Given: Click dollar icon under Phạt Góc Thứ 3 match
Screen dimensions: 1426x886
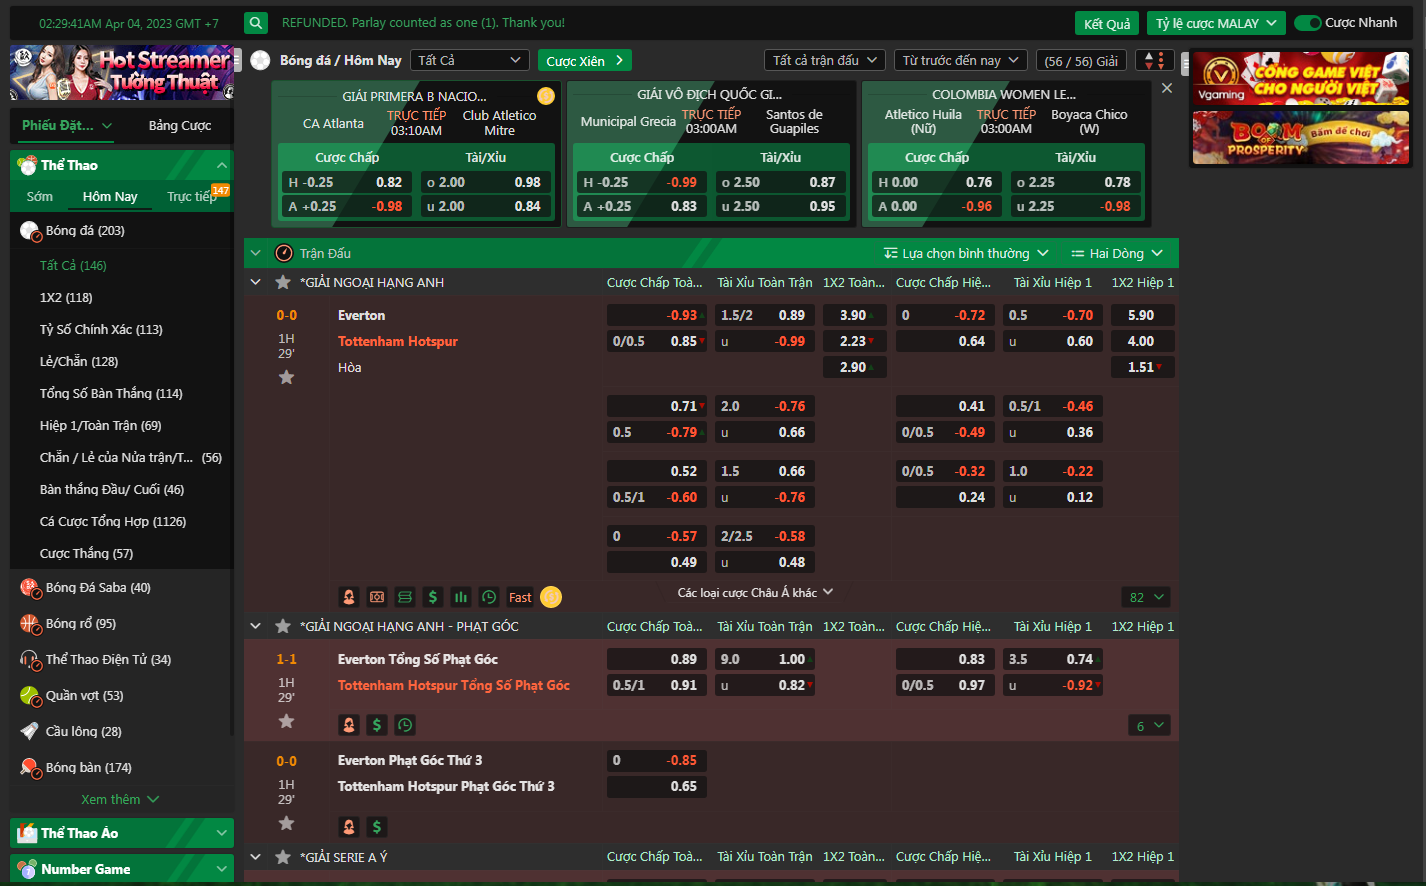Looking at the screenshot, I should pos(376,827).
